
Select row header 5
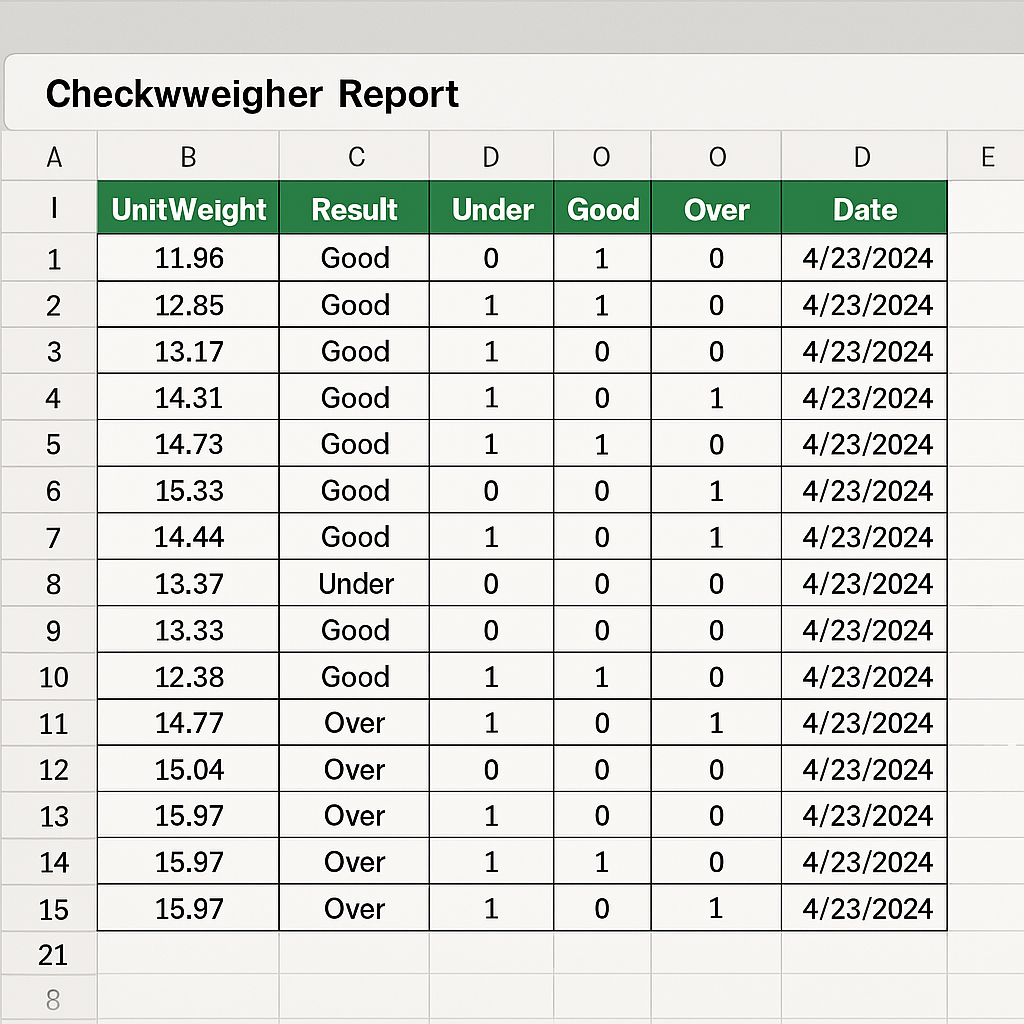pos(50,444)
